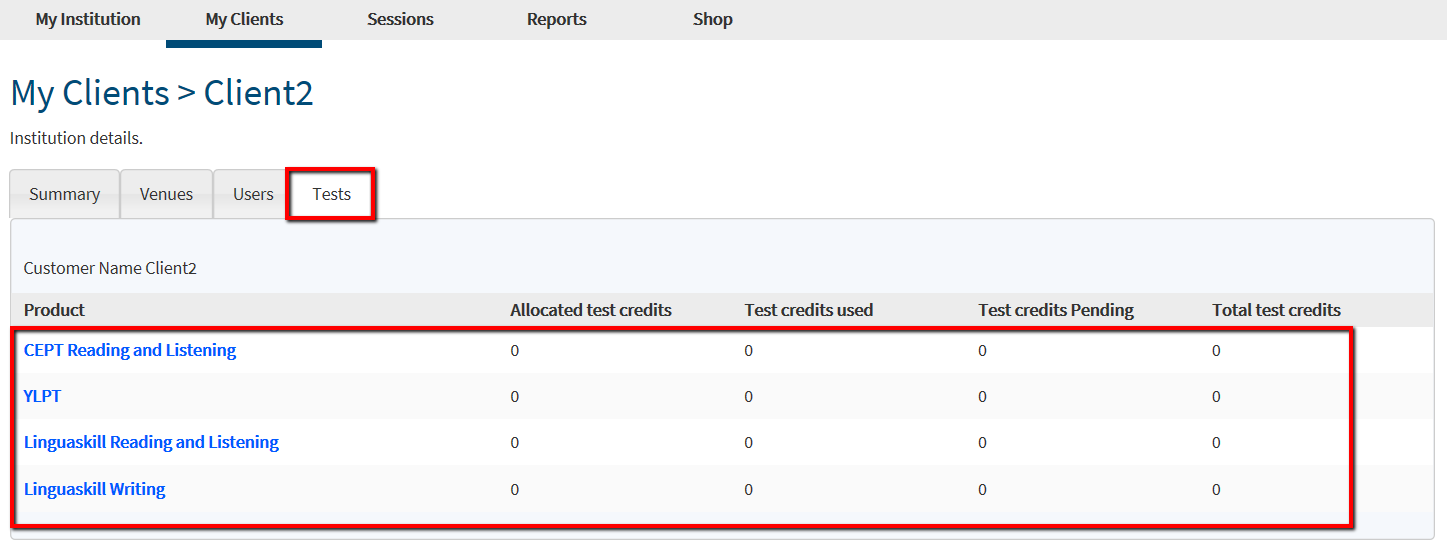Click total credits for Linguaskill Reading and Listening
The image size is (1447, 550).
tap(1217, 443)
